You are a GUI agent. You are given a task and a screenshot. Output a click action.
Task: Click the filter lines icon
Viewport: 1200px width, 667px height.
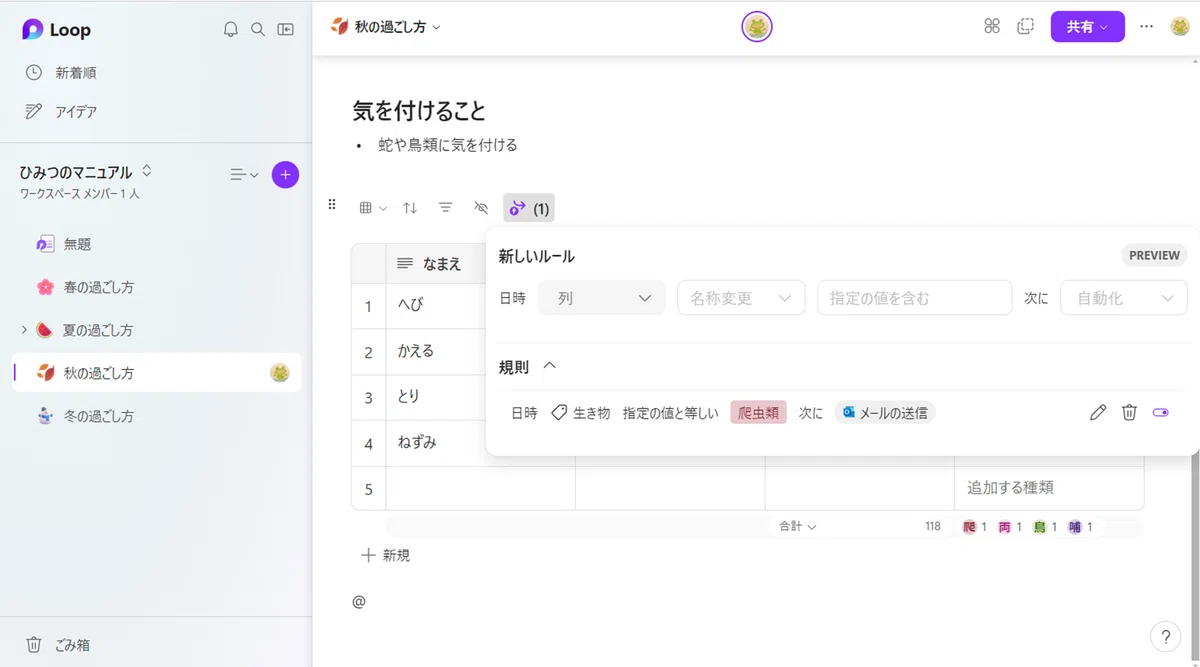tap(446, 208)
